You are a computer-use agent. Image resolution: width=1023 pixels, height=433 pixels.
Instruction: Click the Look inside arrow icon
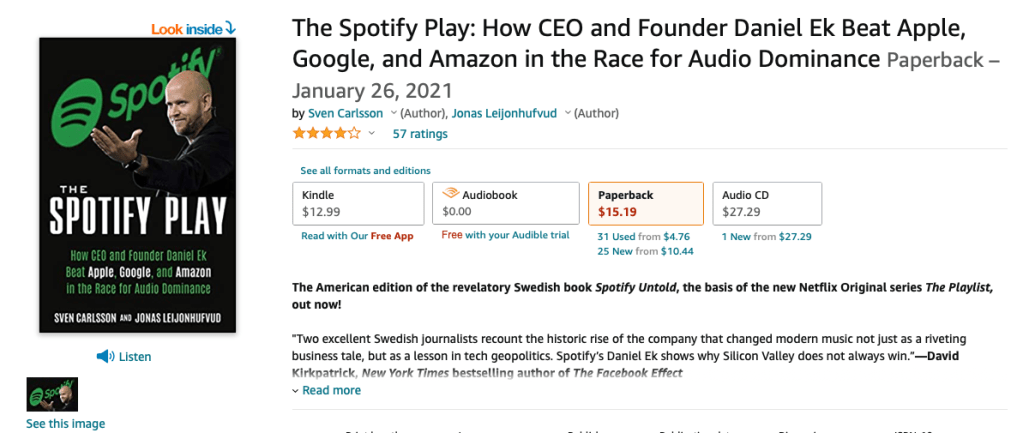coord(230,28)
